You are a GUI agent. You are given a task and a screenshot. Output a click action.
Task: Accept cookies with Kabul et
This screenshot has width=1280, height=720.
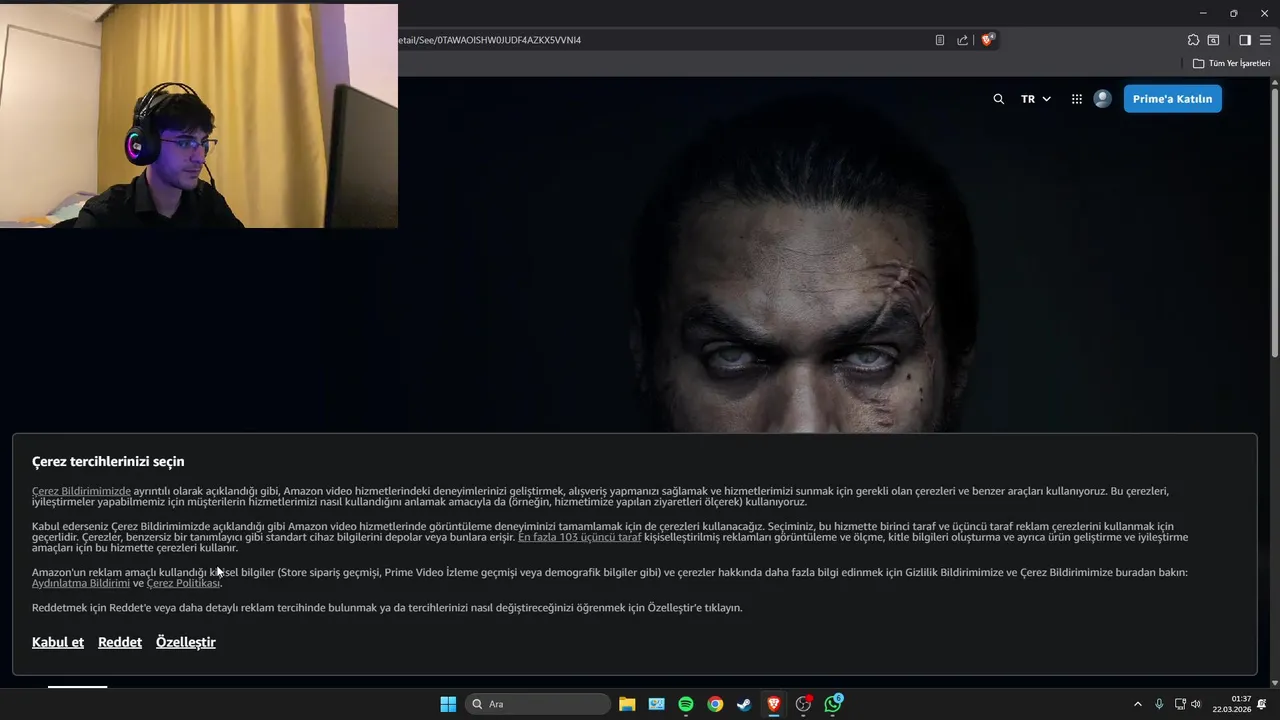click(58, 642)
